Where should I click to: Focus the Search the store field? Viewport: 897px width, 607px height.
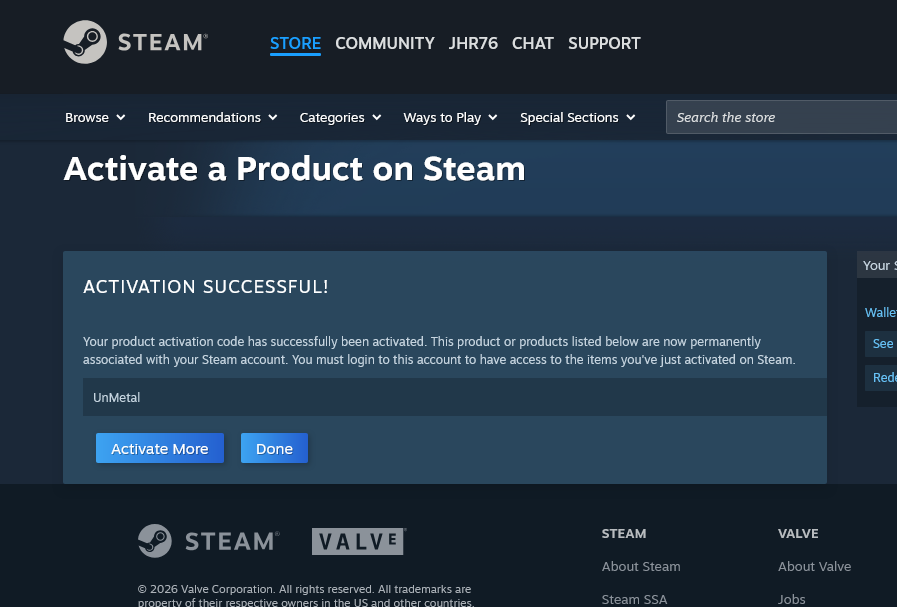click(x=781, y=117)
